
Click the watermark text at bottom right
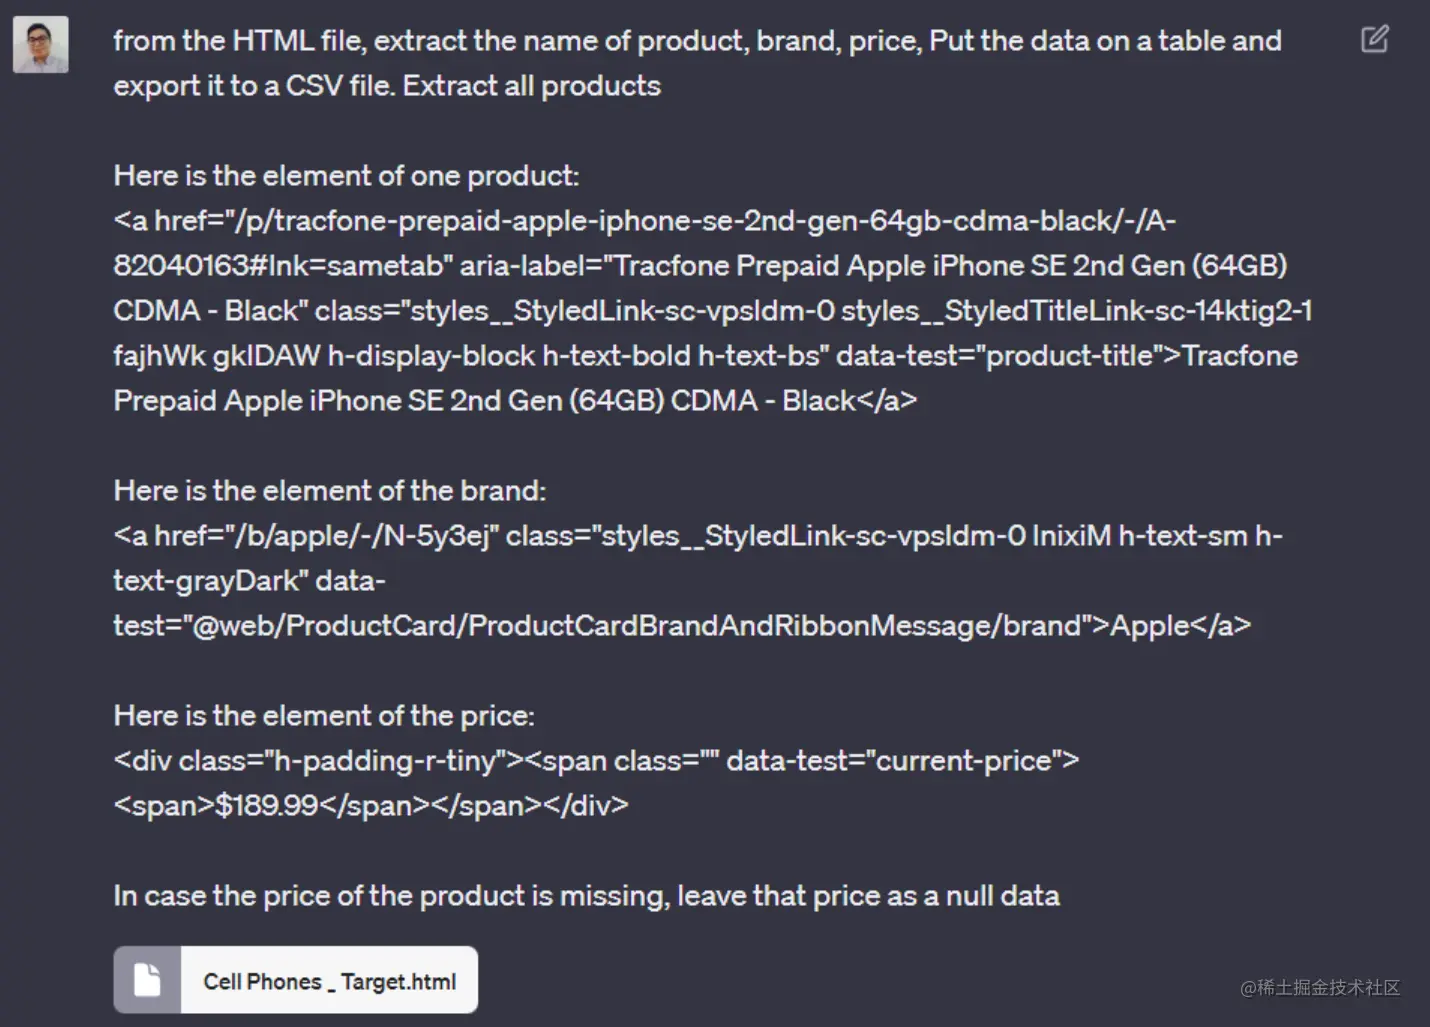coord(1319,987)
